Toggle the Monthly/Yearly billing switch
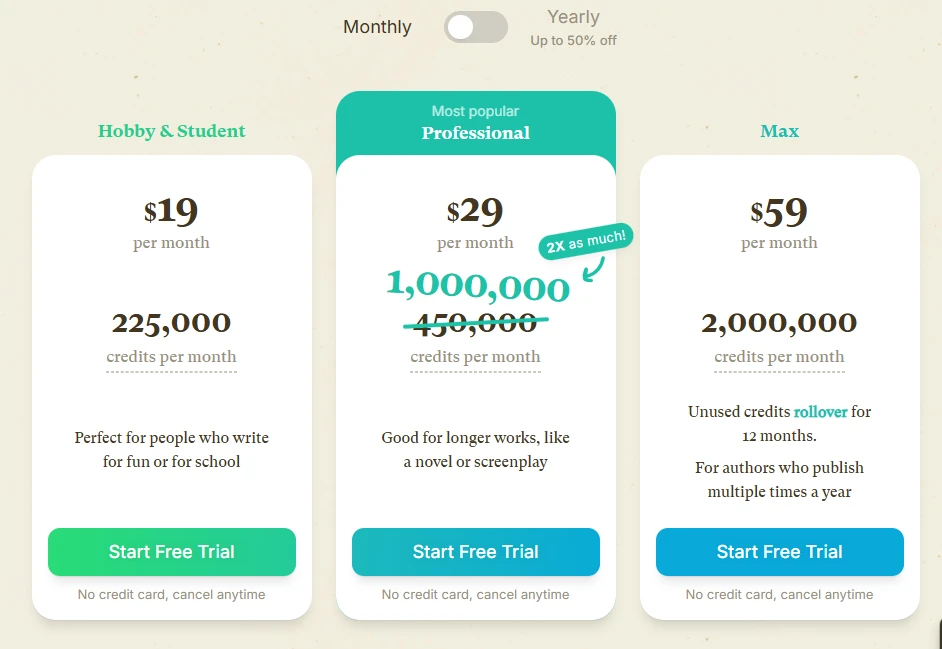The width and height of the screenshot is (942, 649). [475, 27]
